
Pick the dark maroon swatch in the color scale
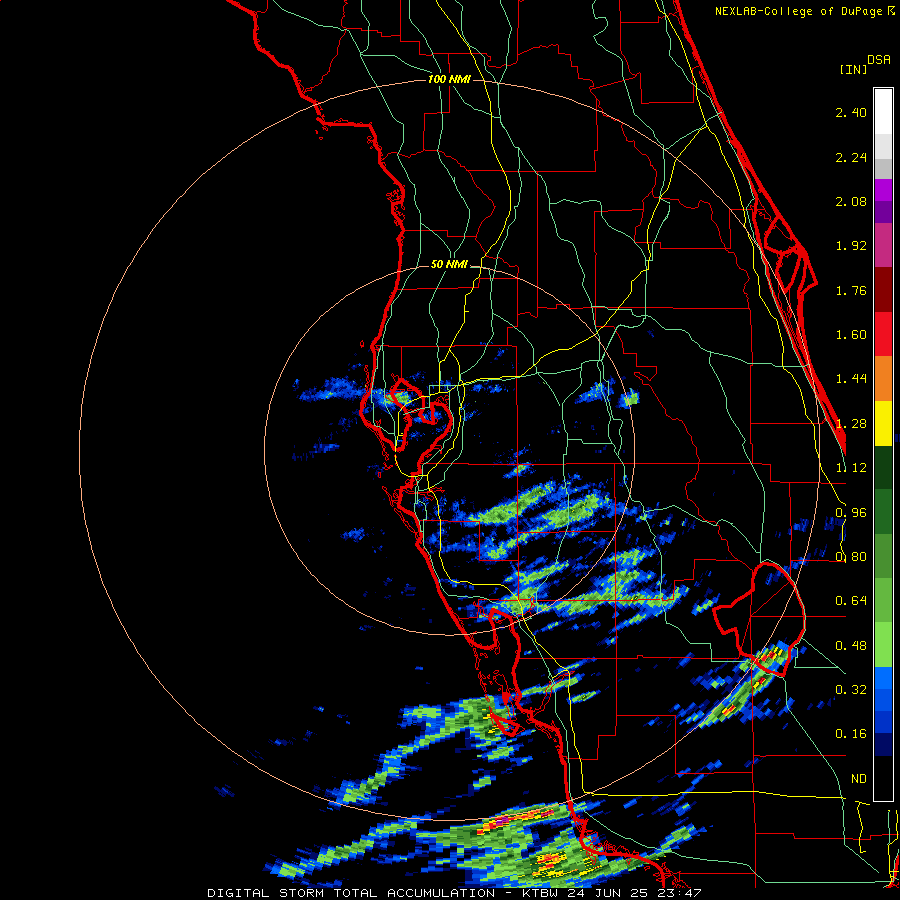coord(883,290)
